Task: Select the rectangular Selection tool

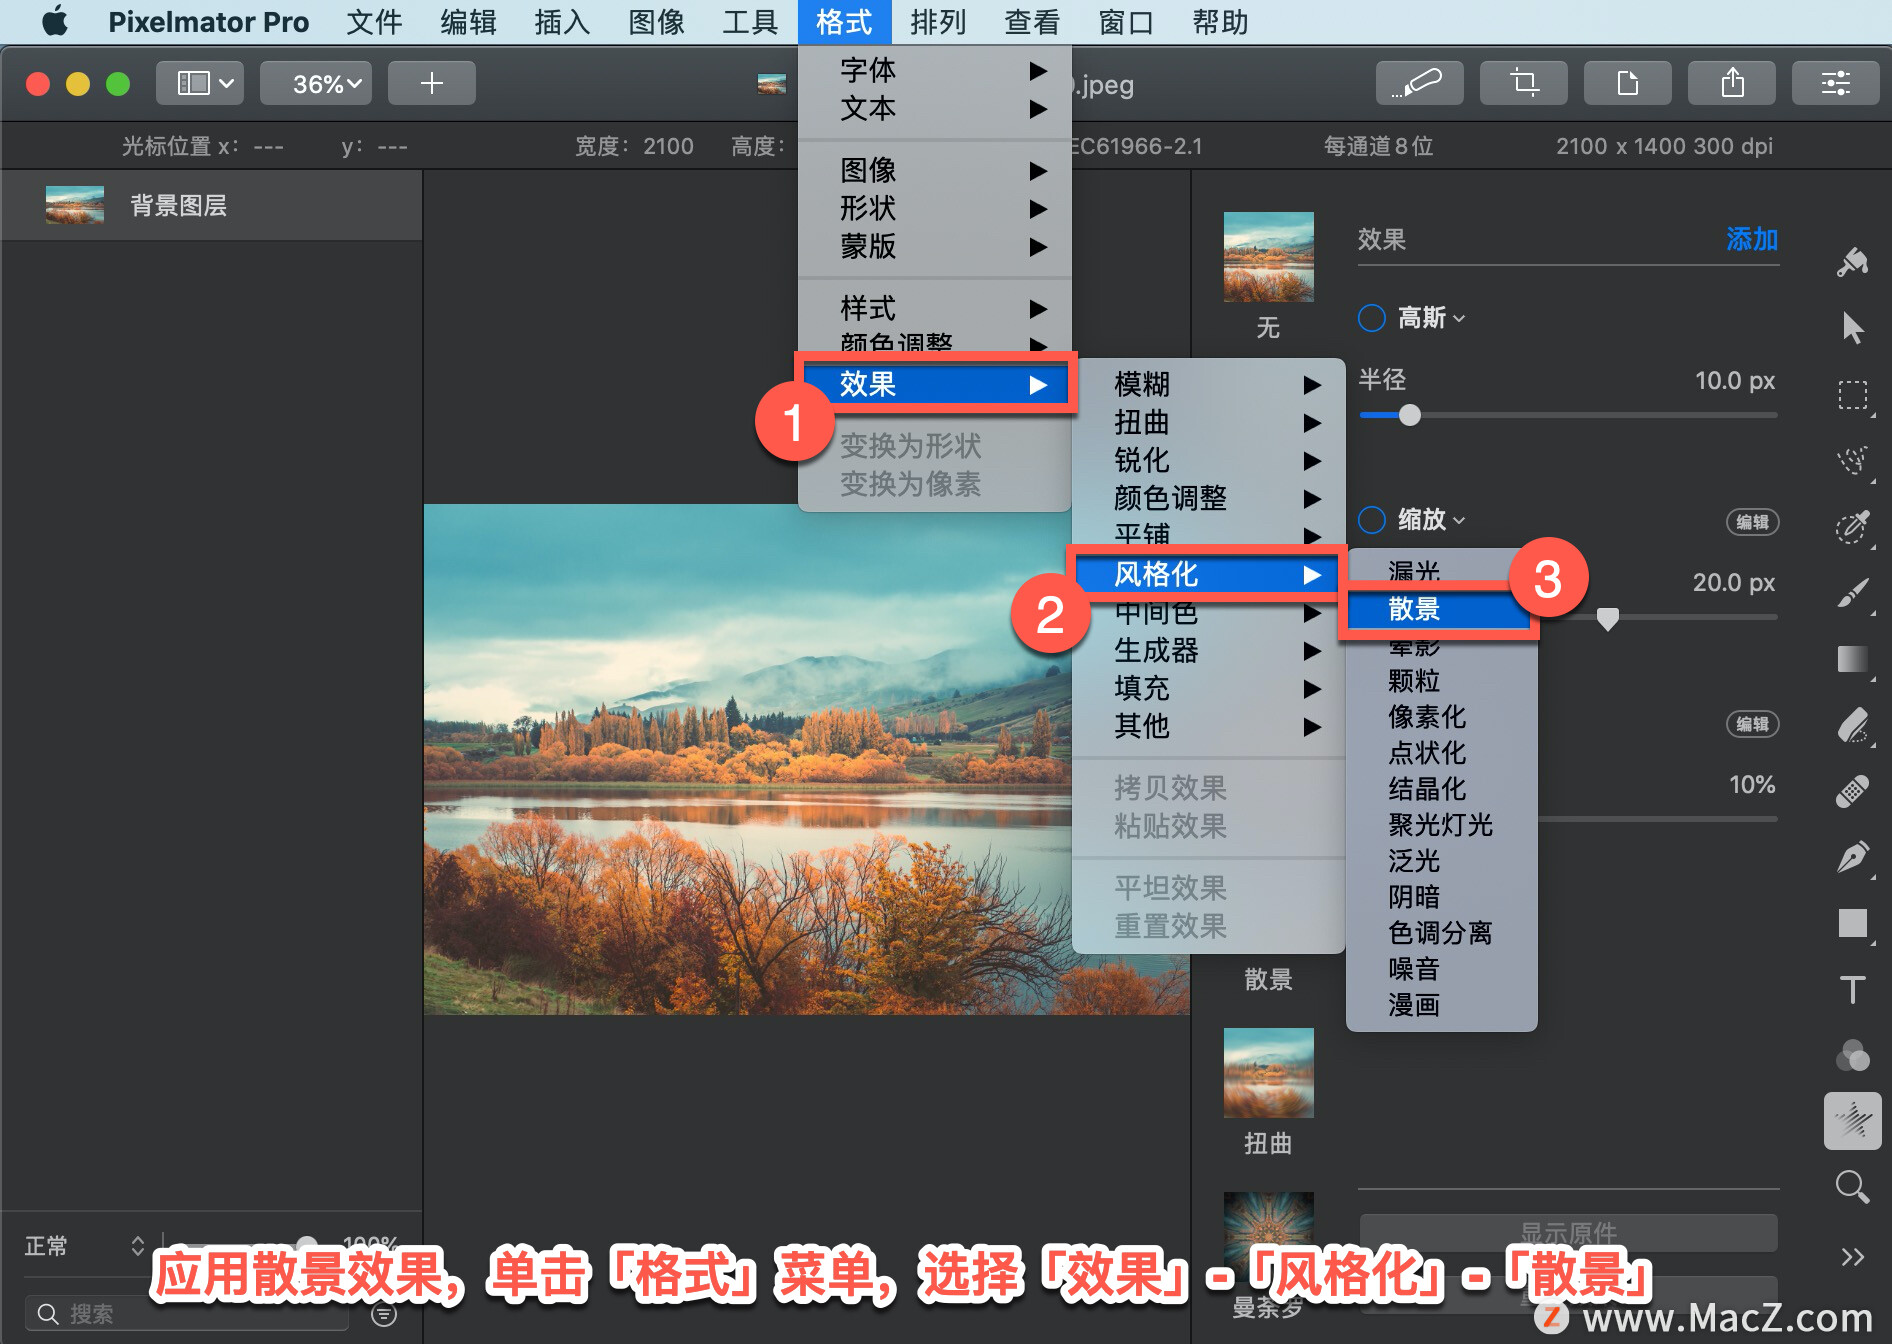Action: pos(1852,395)
